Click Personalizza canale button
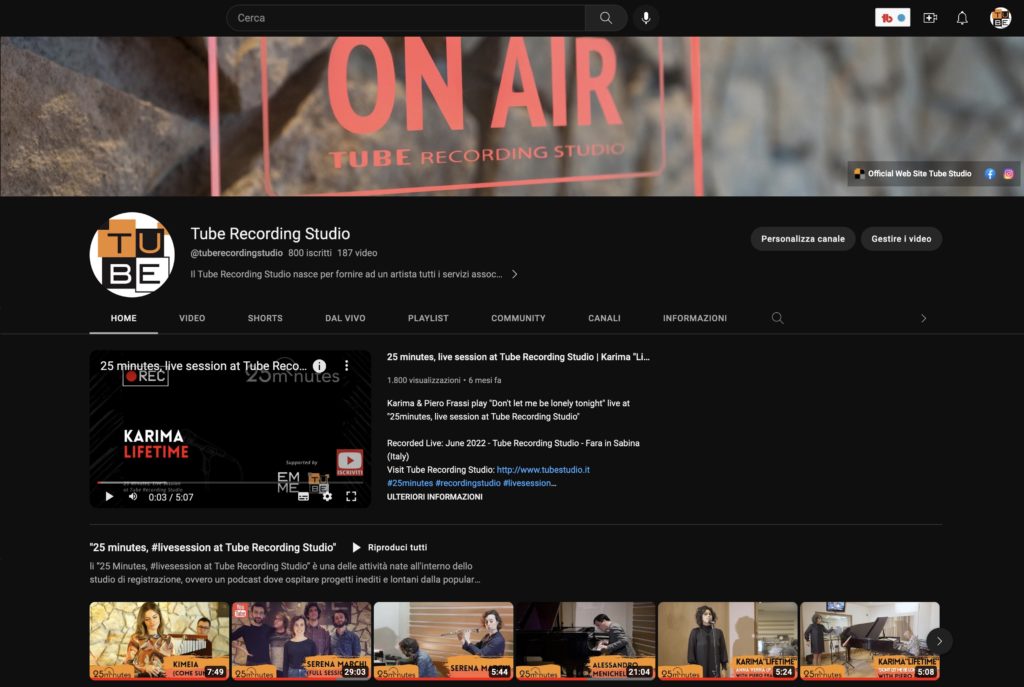Image resolution: width=1024 pixels, height=687 pixels. [803, 239]
